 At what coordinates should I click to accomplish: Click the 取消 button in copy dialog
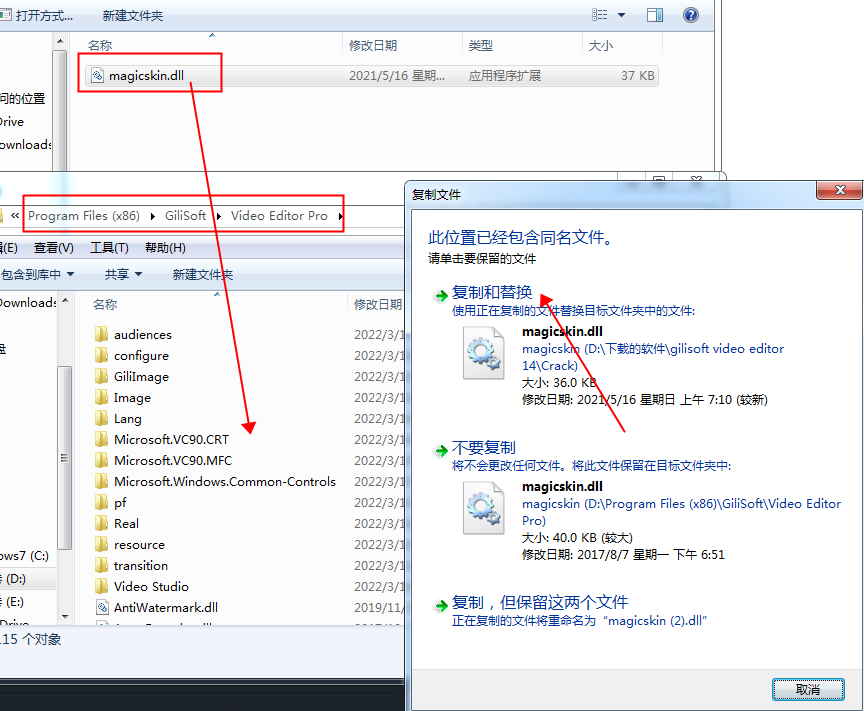tap(808, 690)
